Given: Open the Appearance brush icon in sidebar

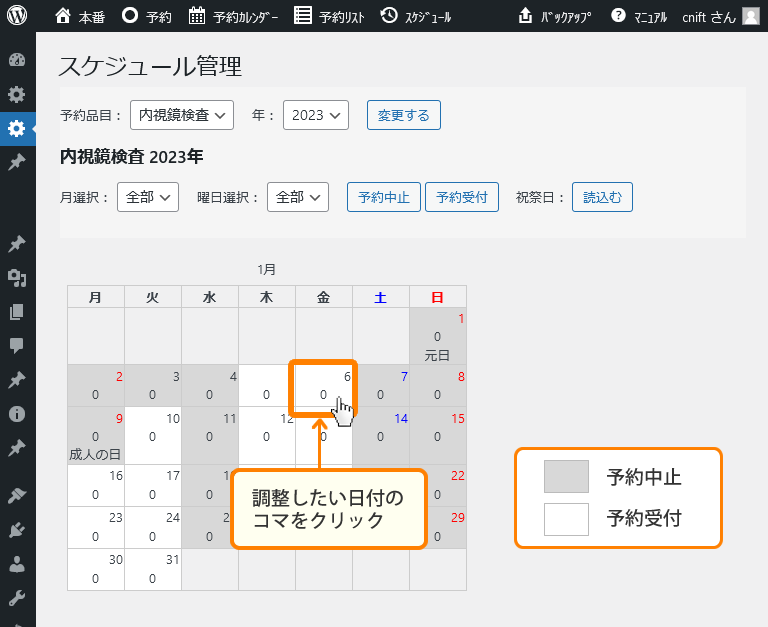Looking at the screenshot, I should coord(17,496).
